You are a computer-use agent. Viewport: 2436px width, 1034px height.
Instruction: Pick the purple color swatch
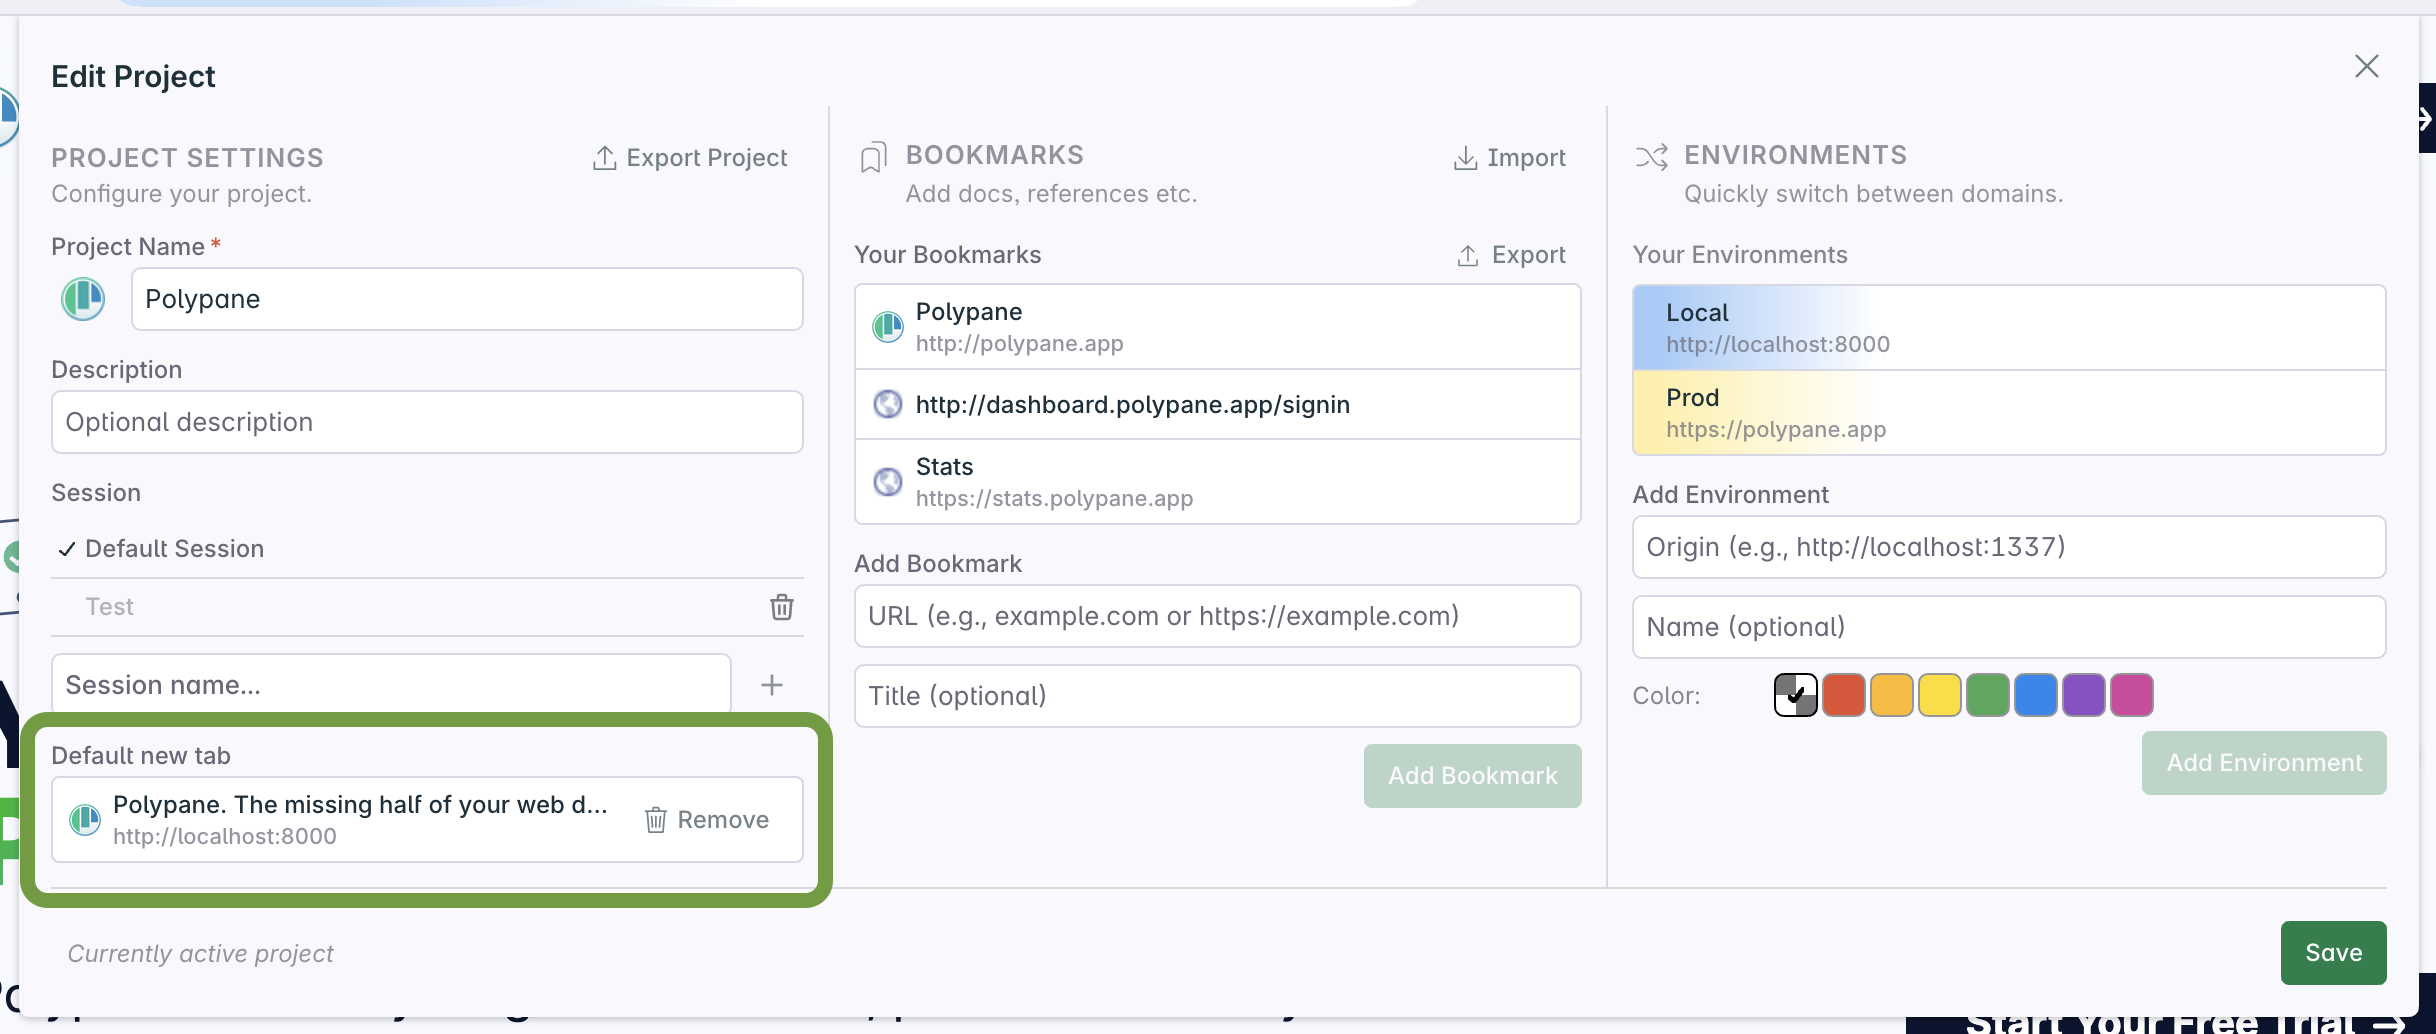2084,695
